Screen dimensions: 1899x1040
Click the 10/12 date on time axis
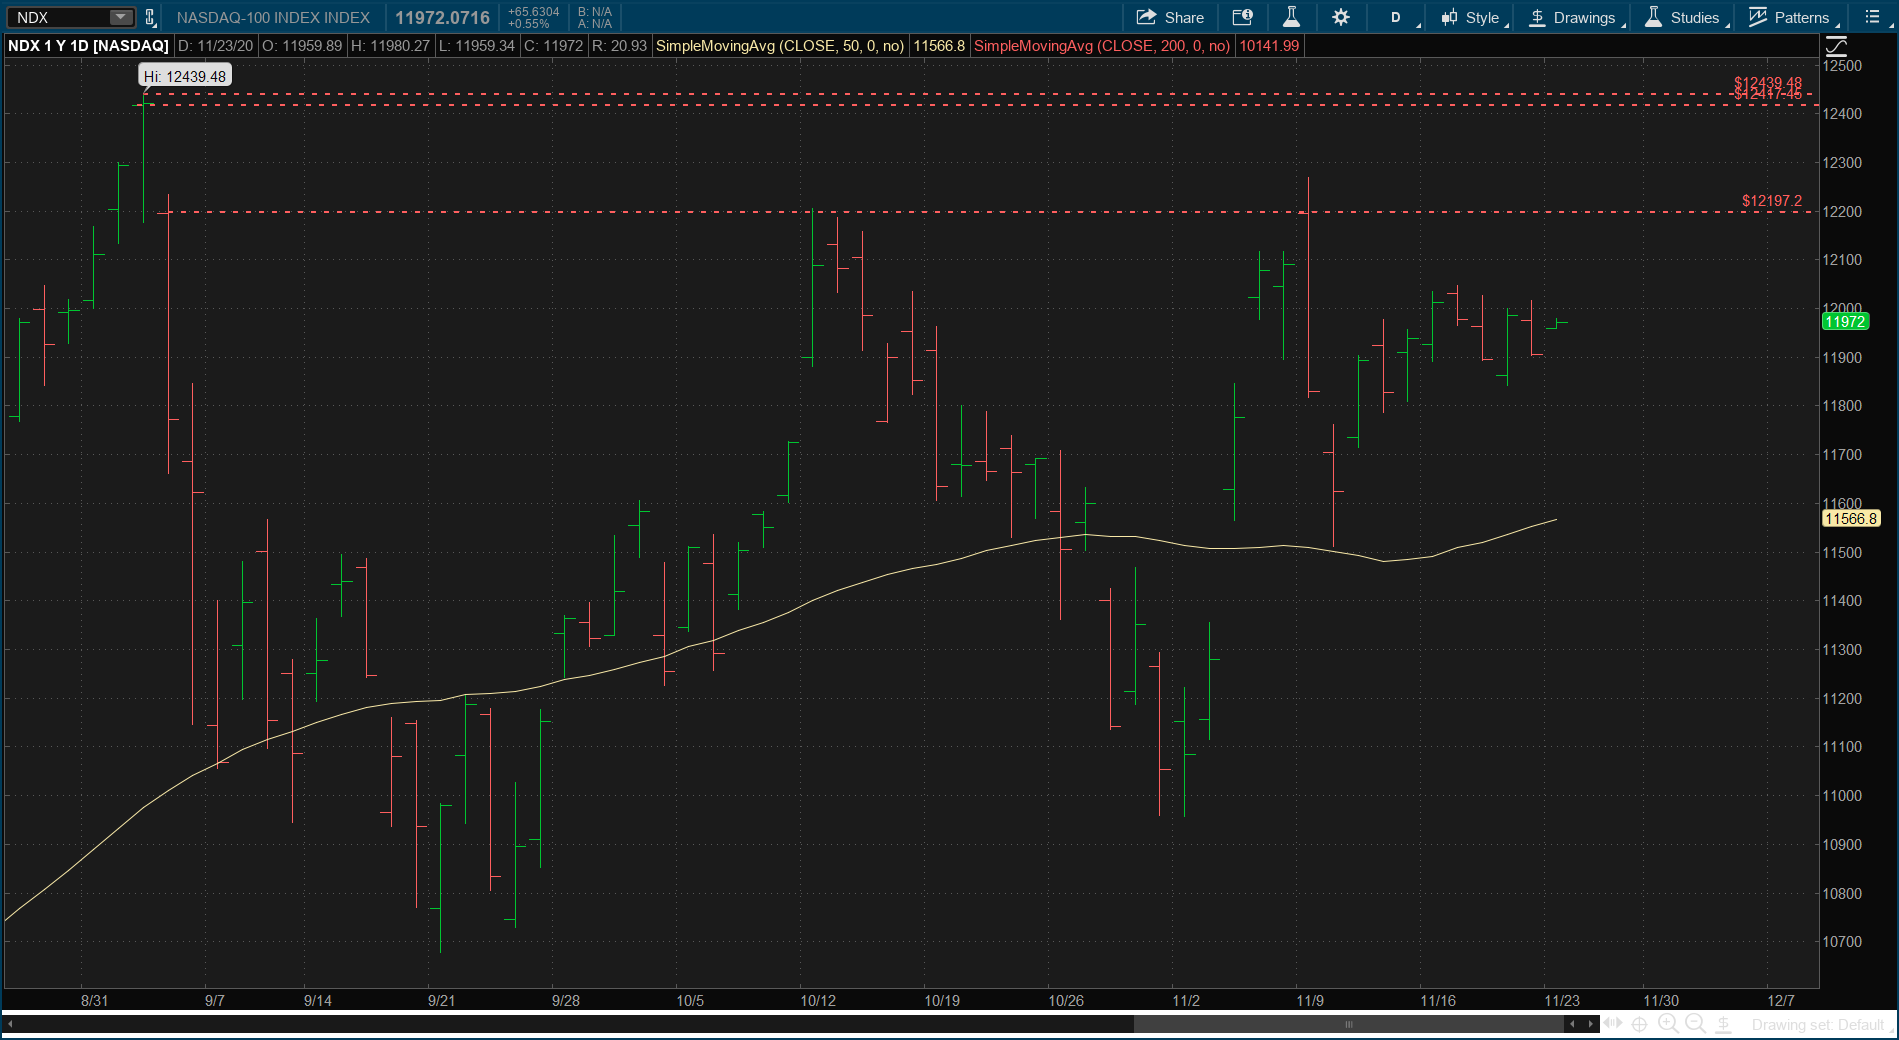click(x=818, y=1000)
